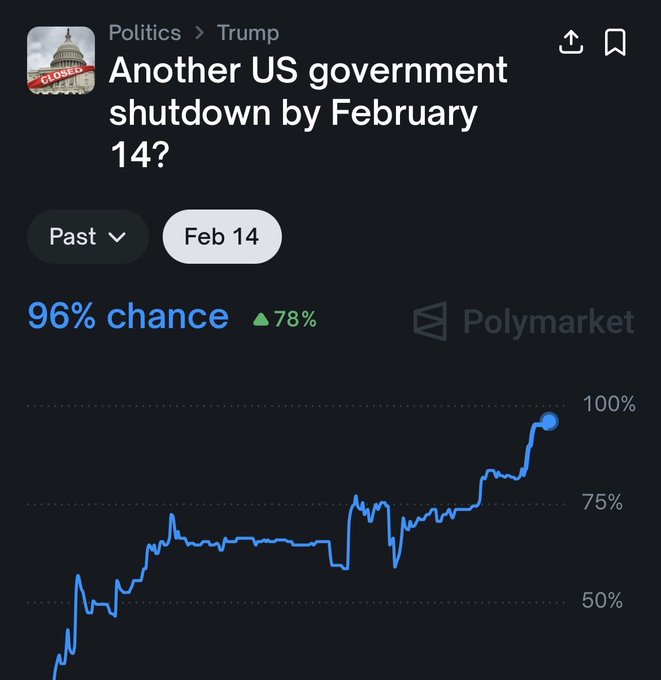The width and height of the screenshot is (661, 680).
Task: Open the Politics breadcrumb link
Action: pyautogui.click(x=144, y=33)
